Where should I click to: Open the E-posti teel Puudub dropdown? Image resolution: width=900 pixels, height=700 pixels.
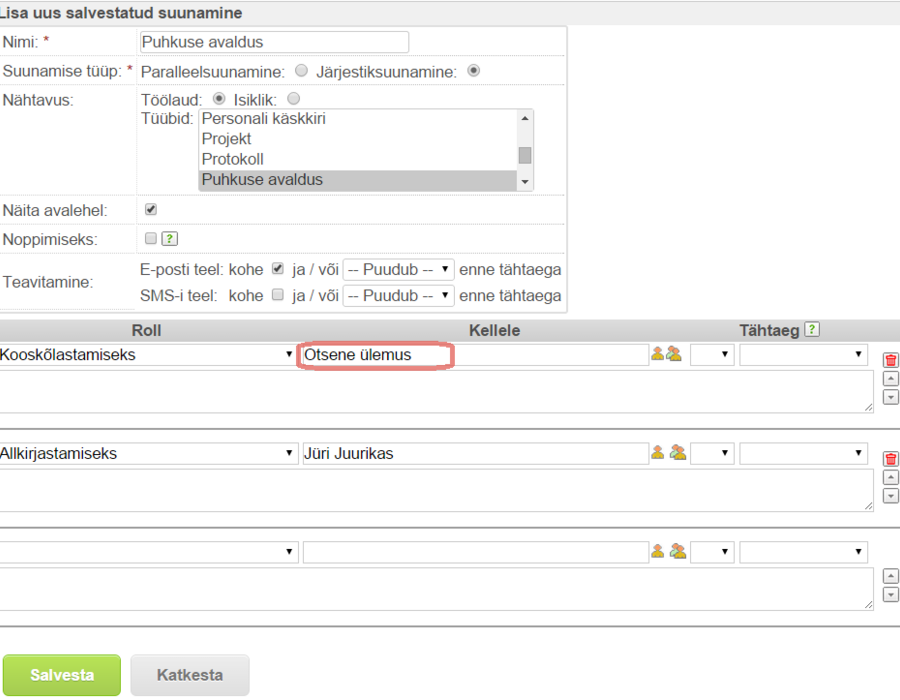tap(398, 269)
